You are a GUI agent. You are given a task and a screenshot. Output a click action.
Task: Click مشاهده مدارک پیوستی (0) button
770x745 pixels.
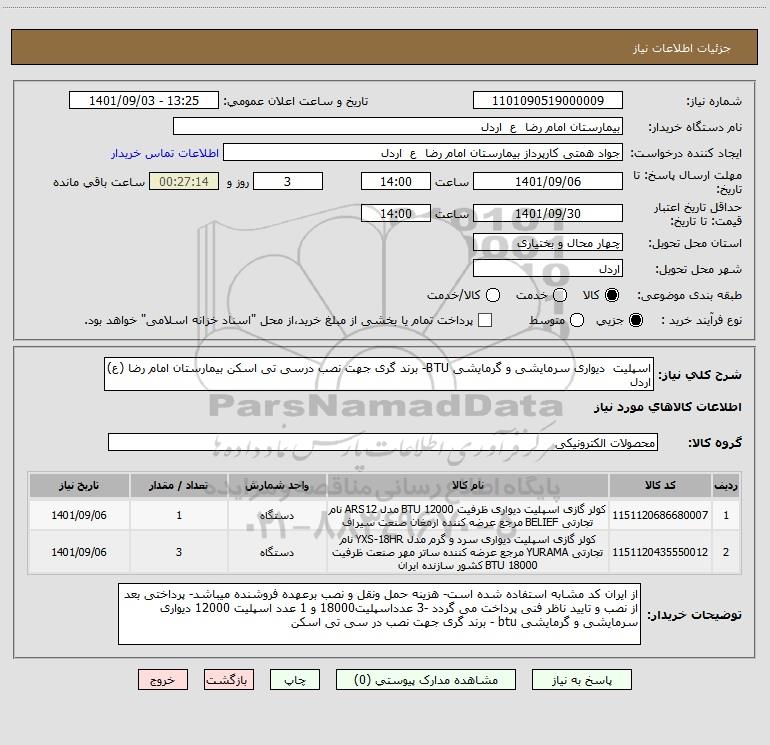click(x=426, y=680)
